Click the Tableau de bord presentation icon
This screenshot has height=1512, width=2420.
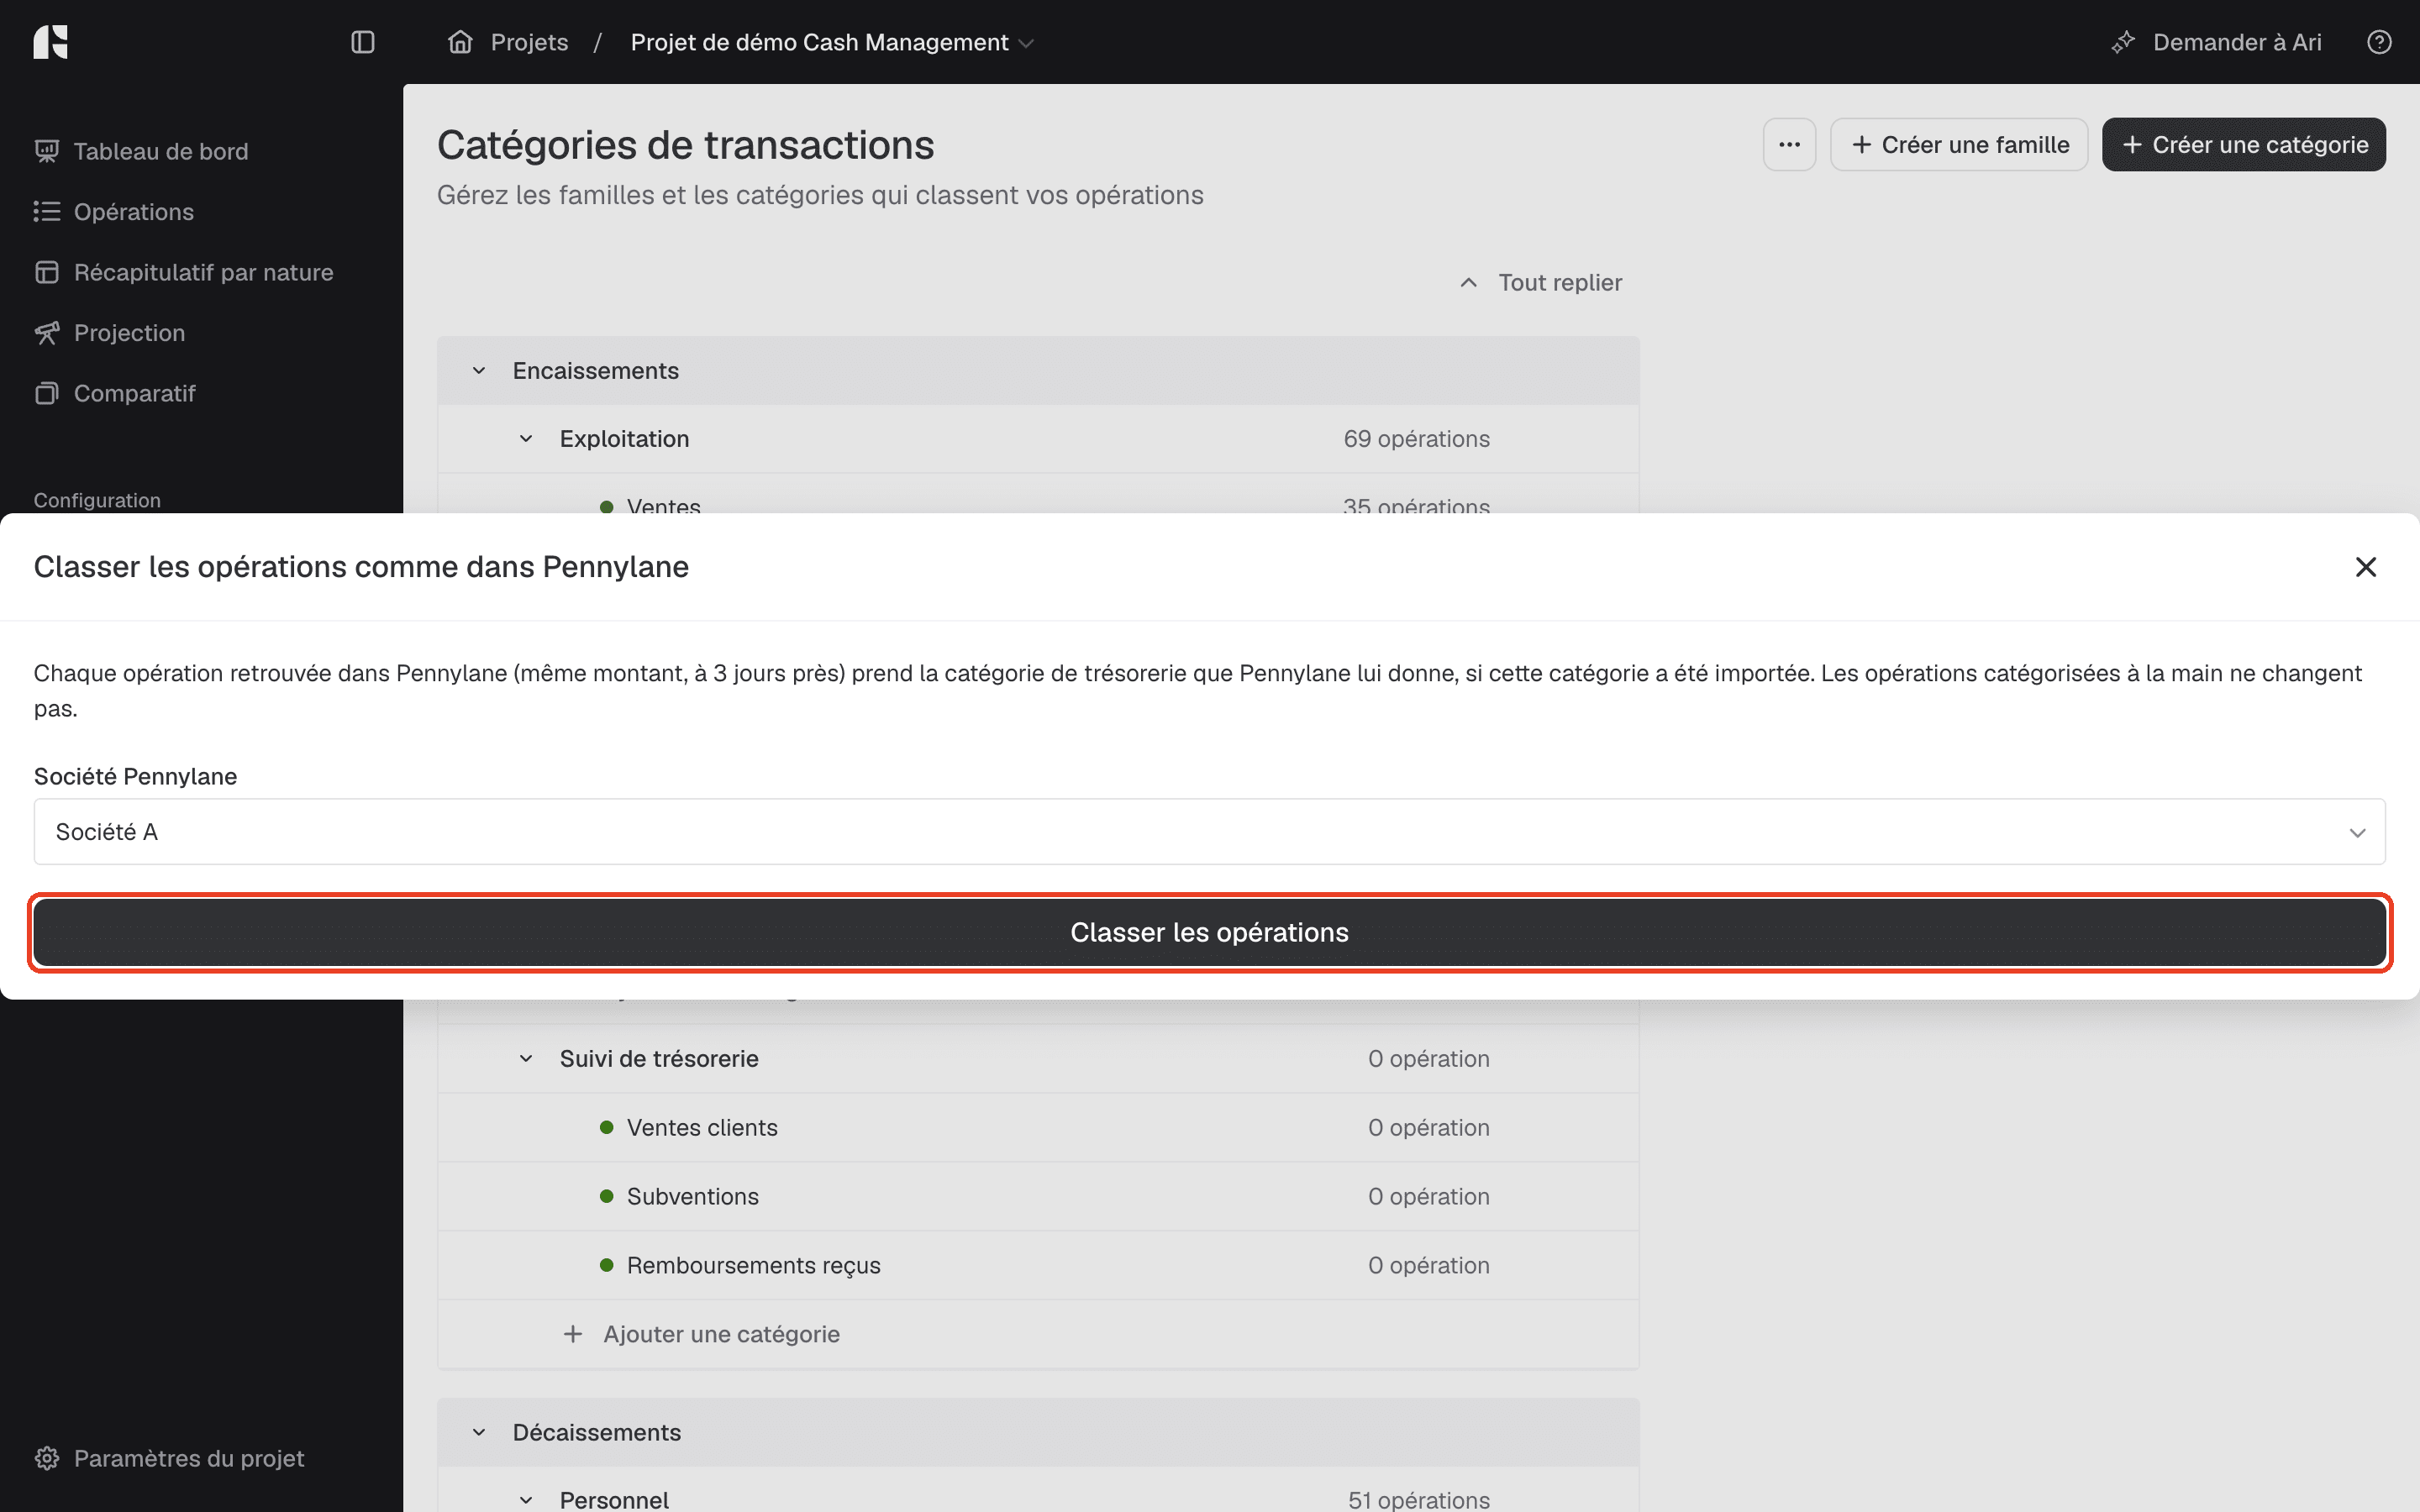tap(47, 151)
